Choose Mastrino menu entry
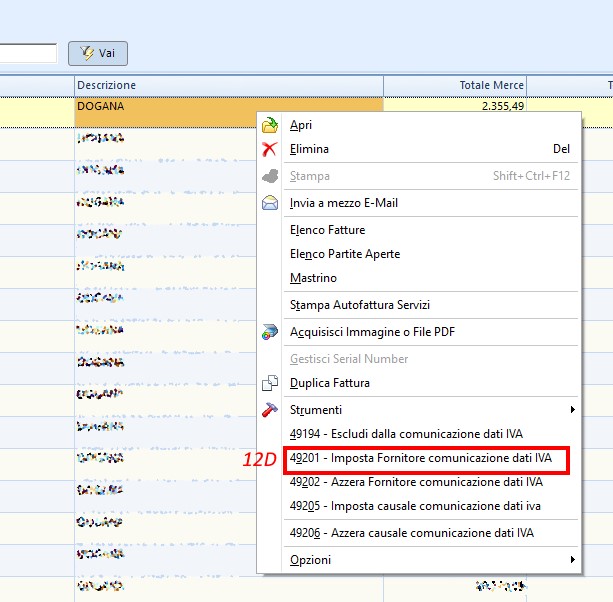 pos(313,278)
